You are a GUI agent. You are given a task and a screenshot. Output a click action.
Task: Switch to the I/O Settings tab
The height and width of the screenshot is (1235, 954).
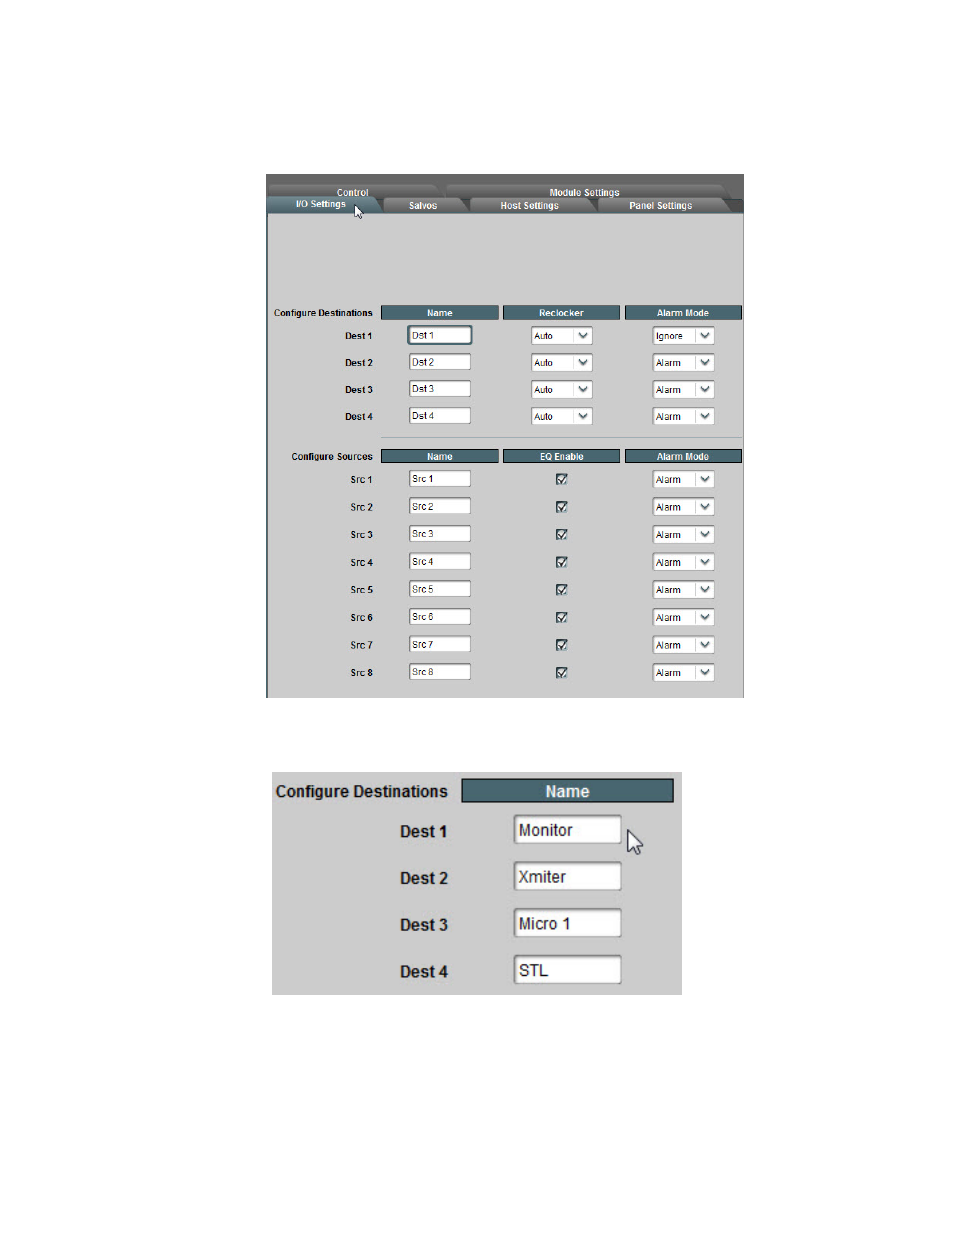click(321, 204)
